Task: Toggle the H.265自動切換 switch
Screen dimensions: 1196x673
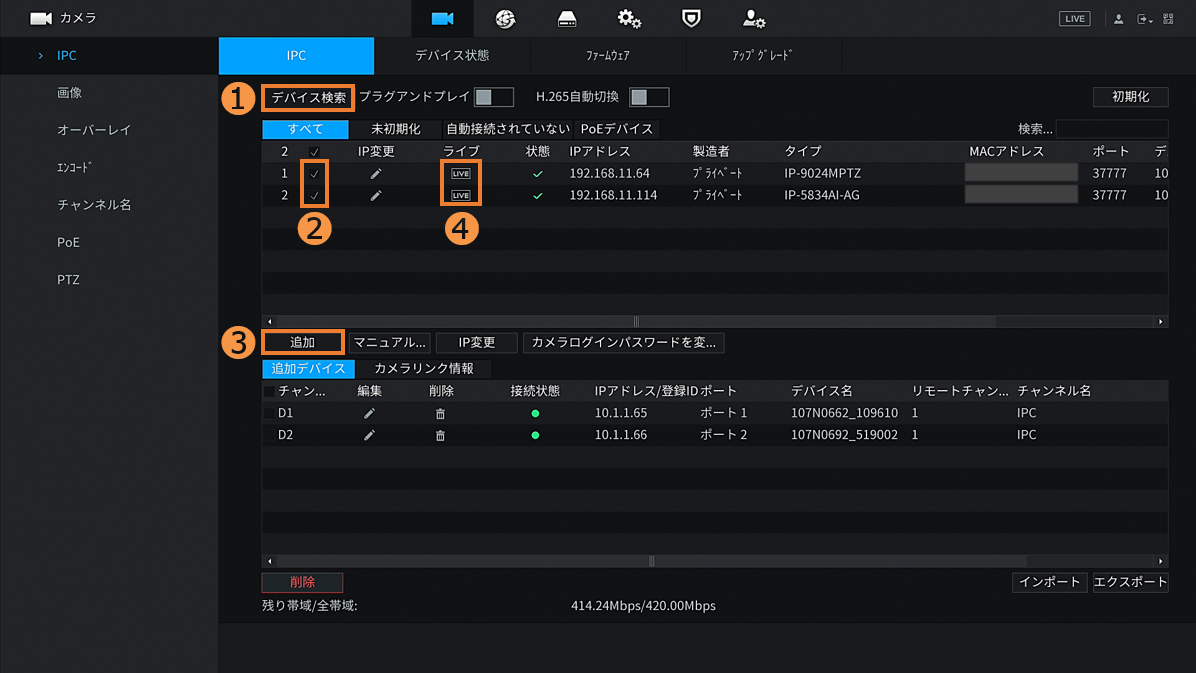Action: pyautogui.click(x=649, y=97)
